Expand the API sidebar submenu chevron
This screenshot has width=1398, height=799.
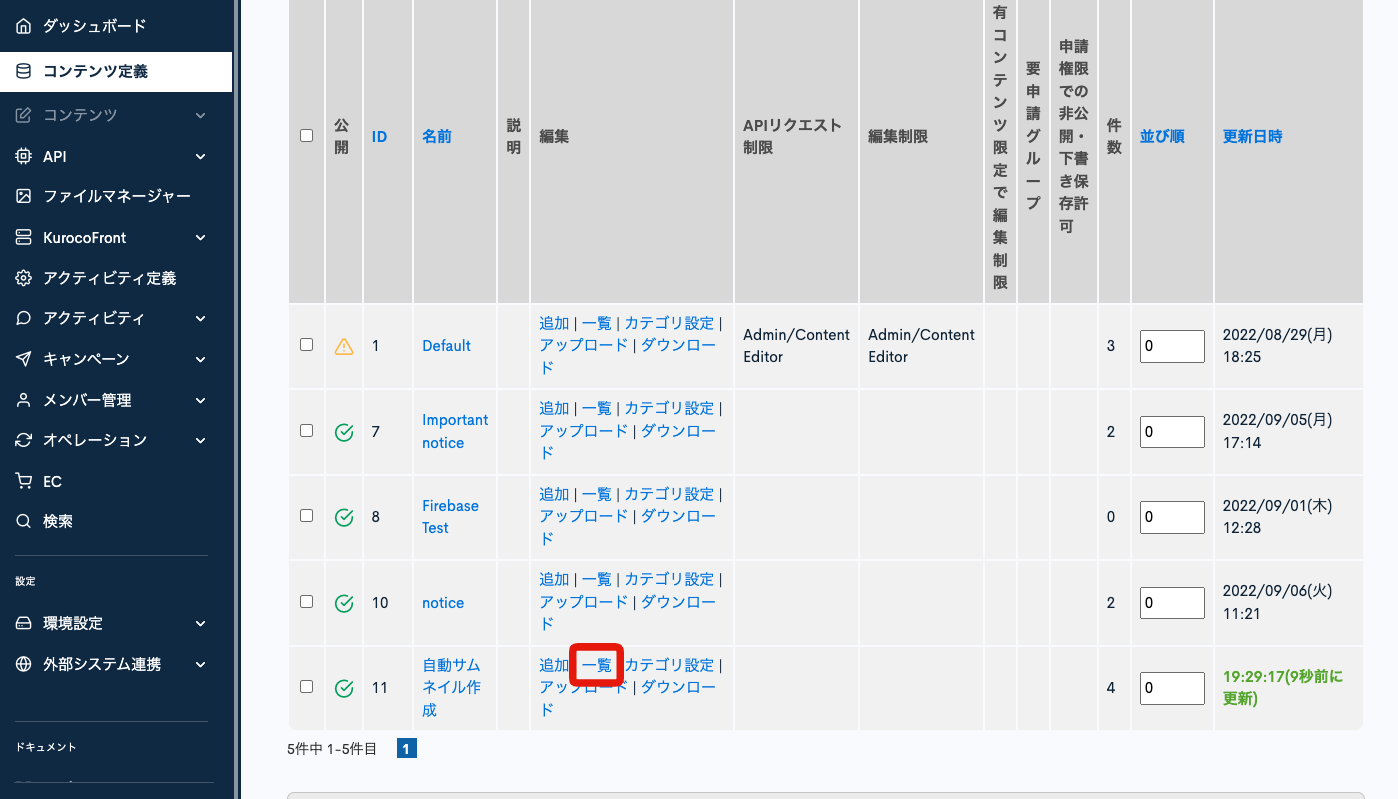click(x=201, y=157)
